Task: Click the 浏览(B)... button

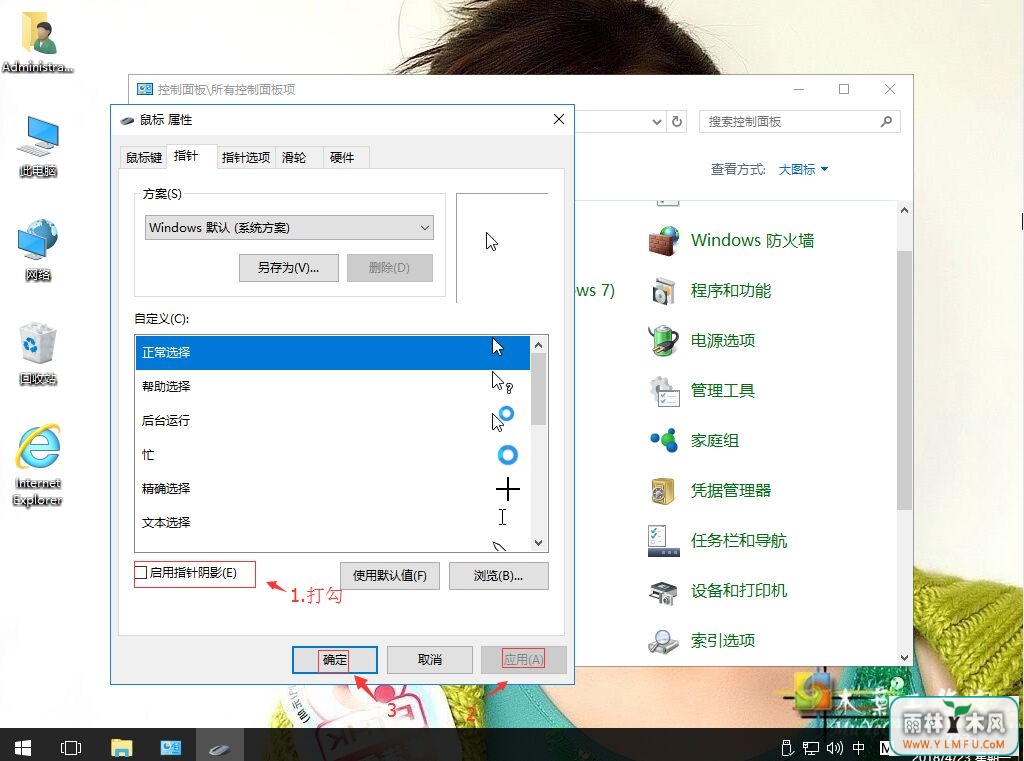Action: pyautogui.click(x=498, y=575)
